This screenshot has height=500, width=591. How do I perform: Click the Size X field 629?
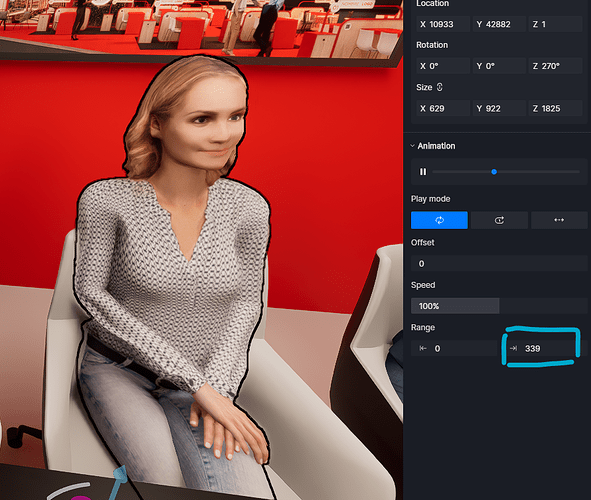tap(443, 109)
